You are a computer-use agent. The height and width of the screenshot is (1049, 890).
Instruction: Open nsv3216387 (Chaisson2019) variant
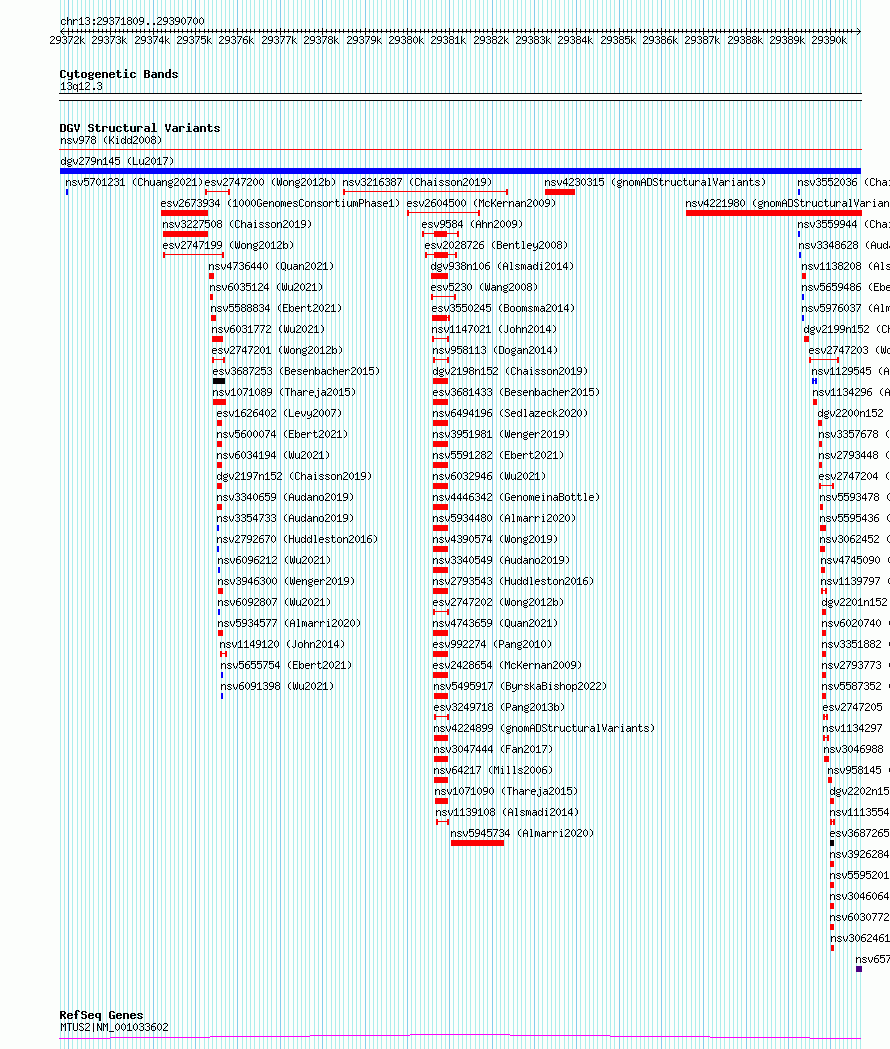coord(417,182)
